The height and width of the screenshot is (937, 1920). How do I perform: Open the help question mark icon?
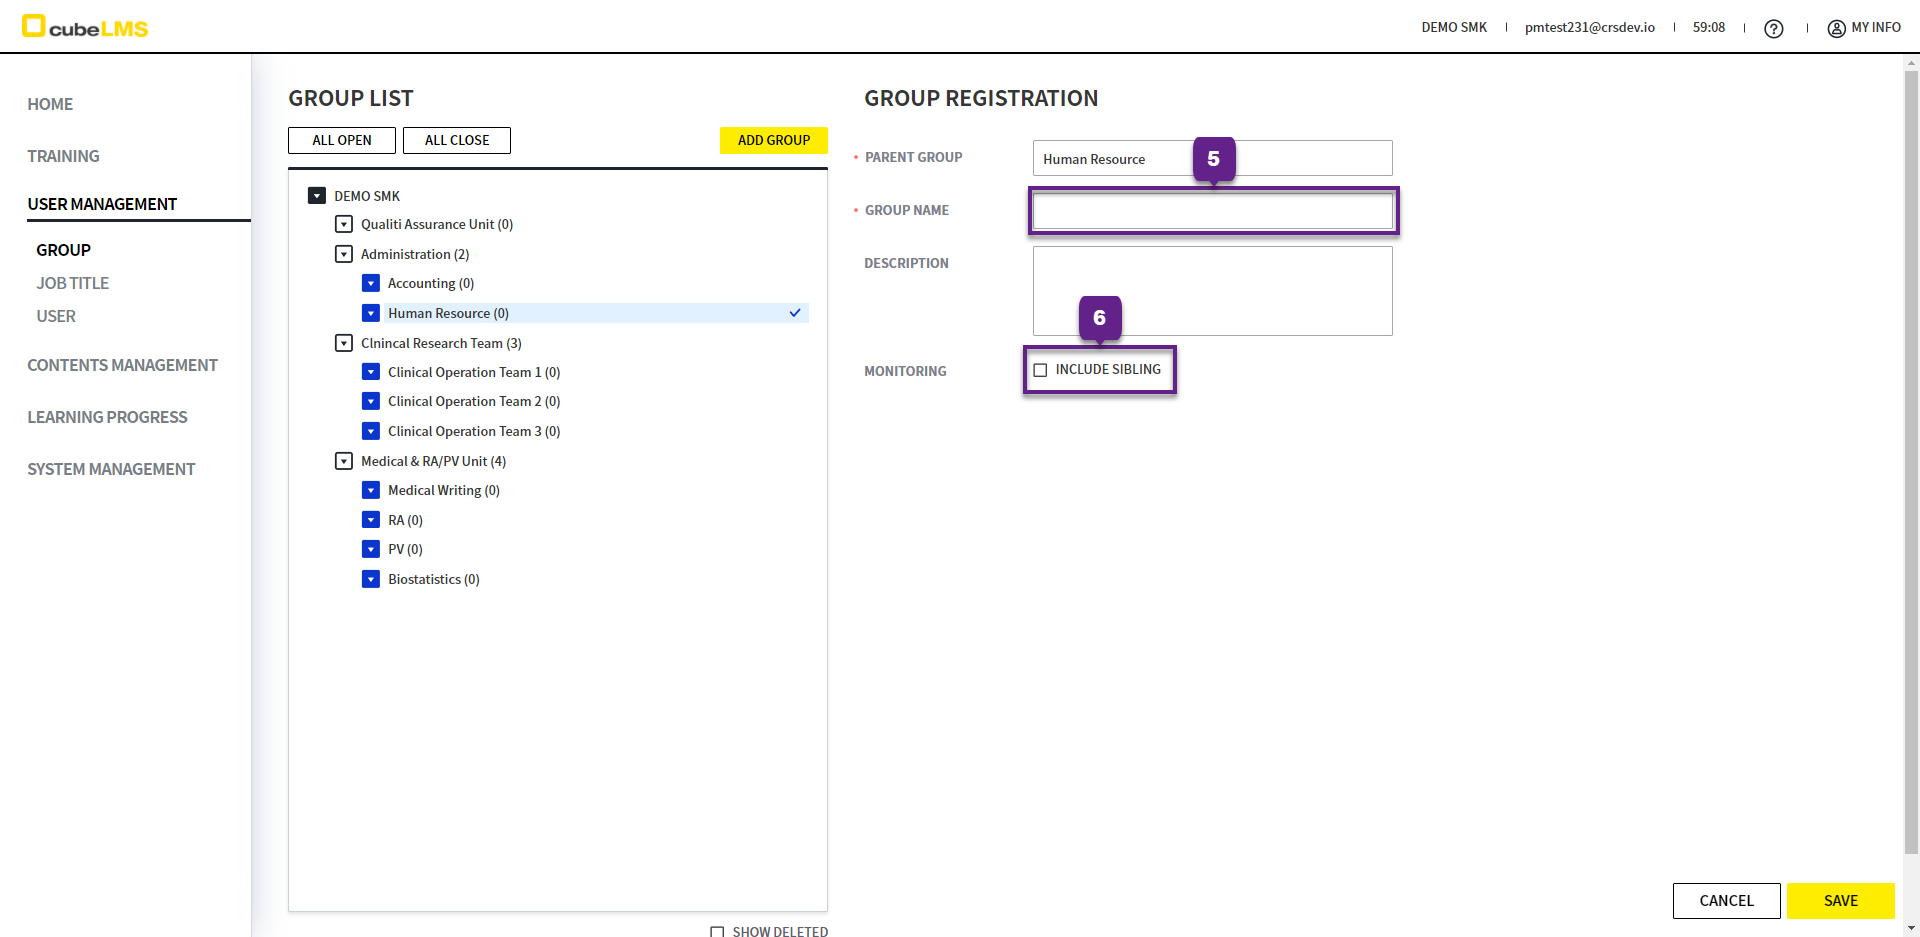coord(1773,29)
